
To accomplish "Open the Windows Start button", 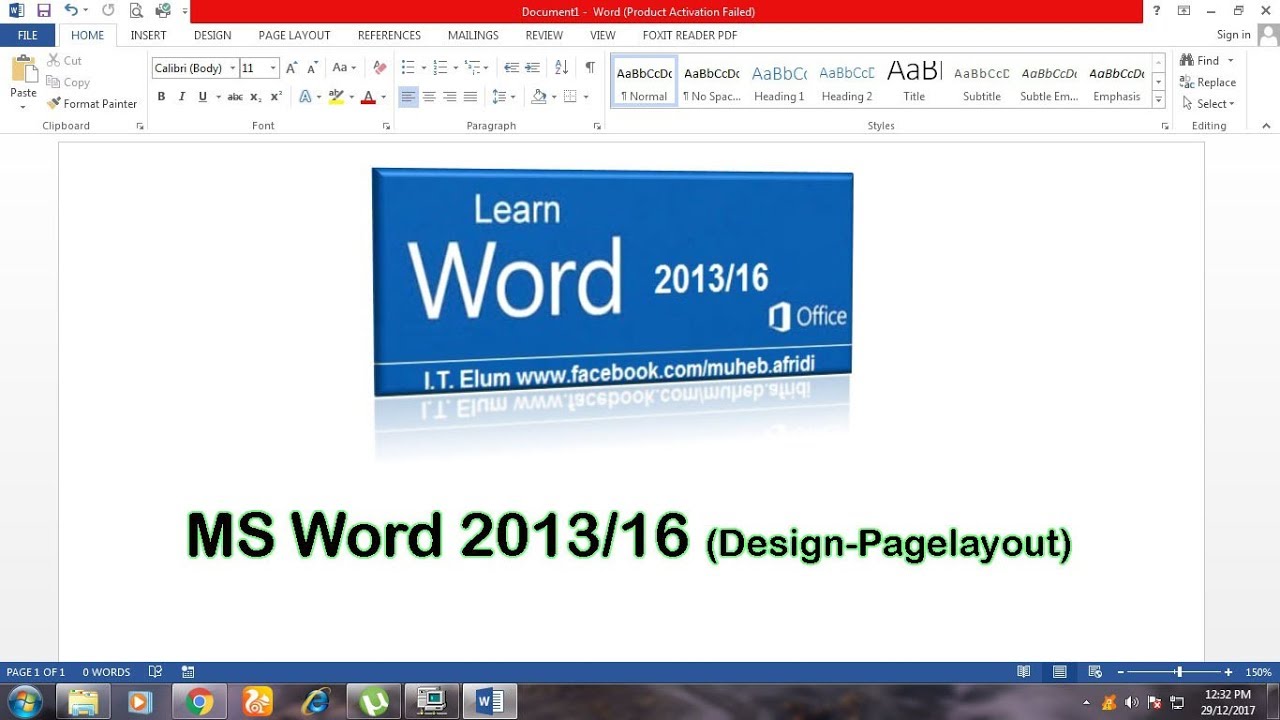I will [x=23, y=702].
